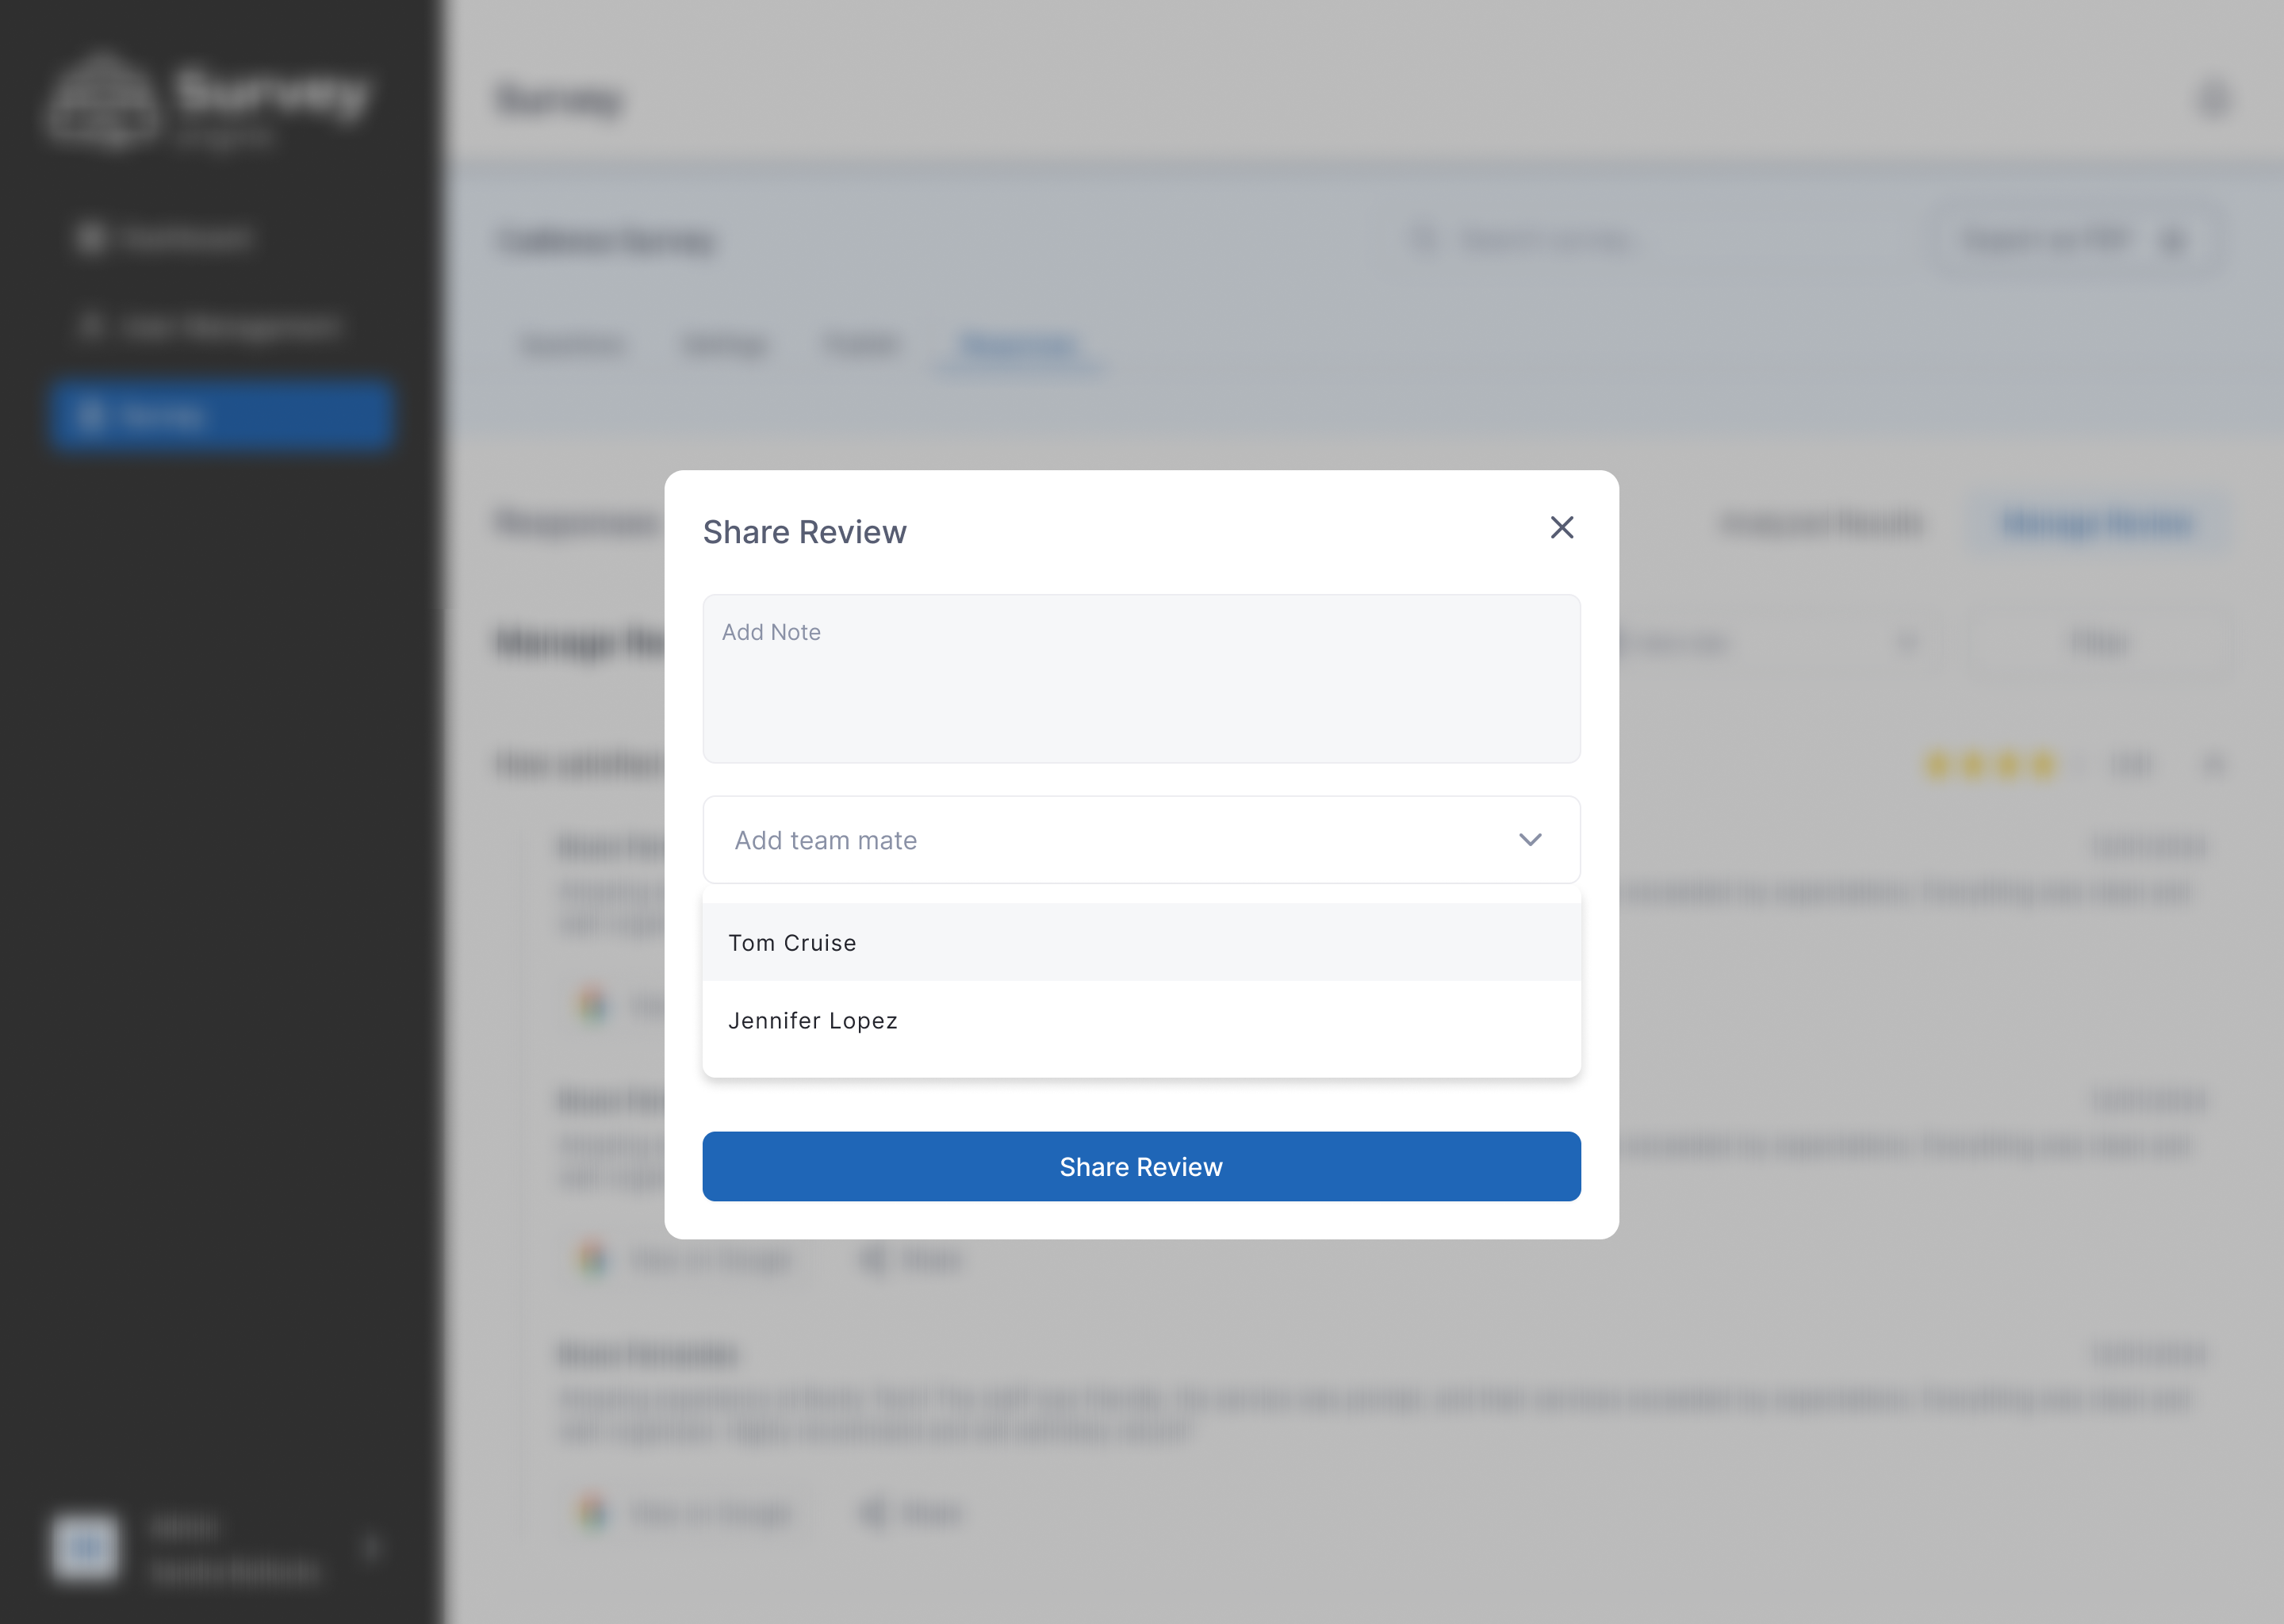Click the blue Share Review button
The height and width of the screenshot is (1624, 2284).
(x=1141, y=1166)
